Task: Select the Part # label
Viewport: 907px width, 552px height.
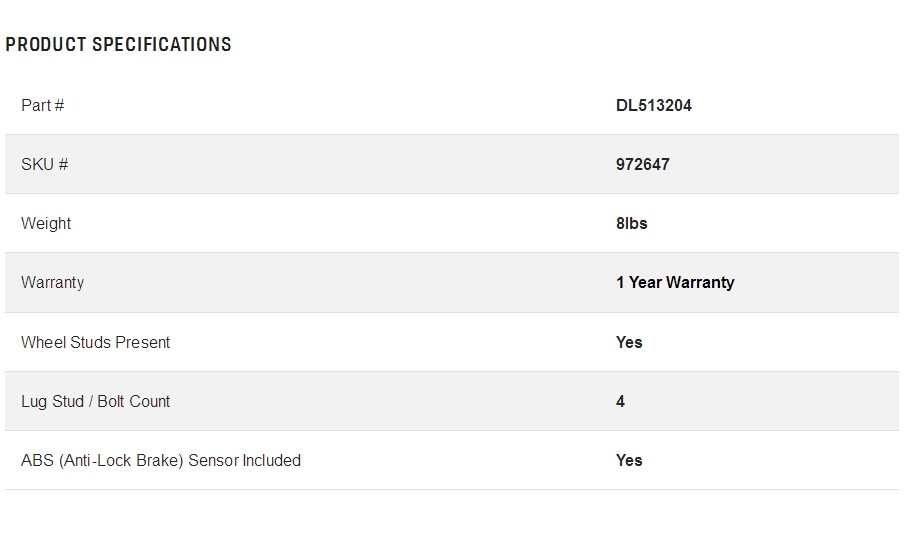Action: tap(43, 105)
